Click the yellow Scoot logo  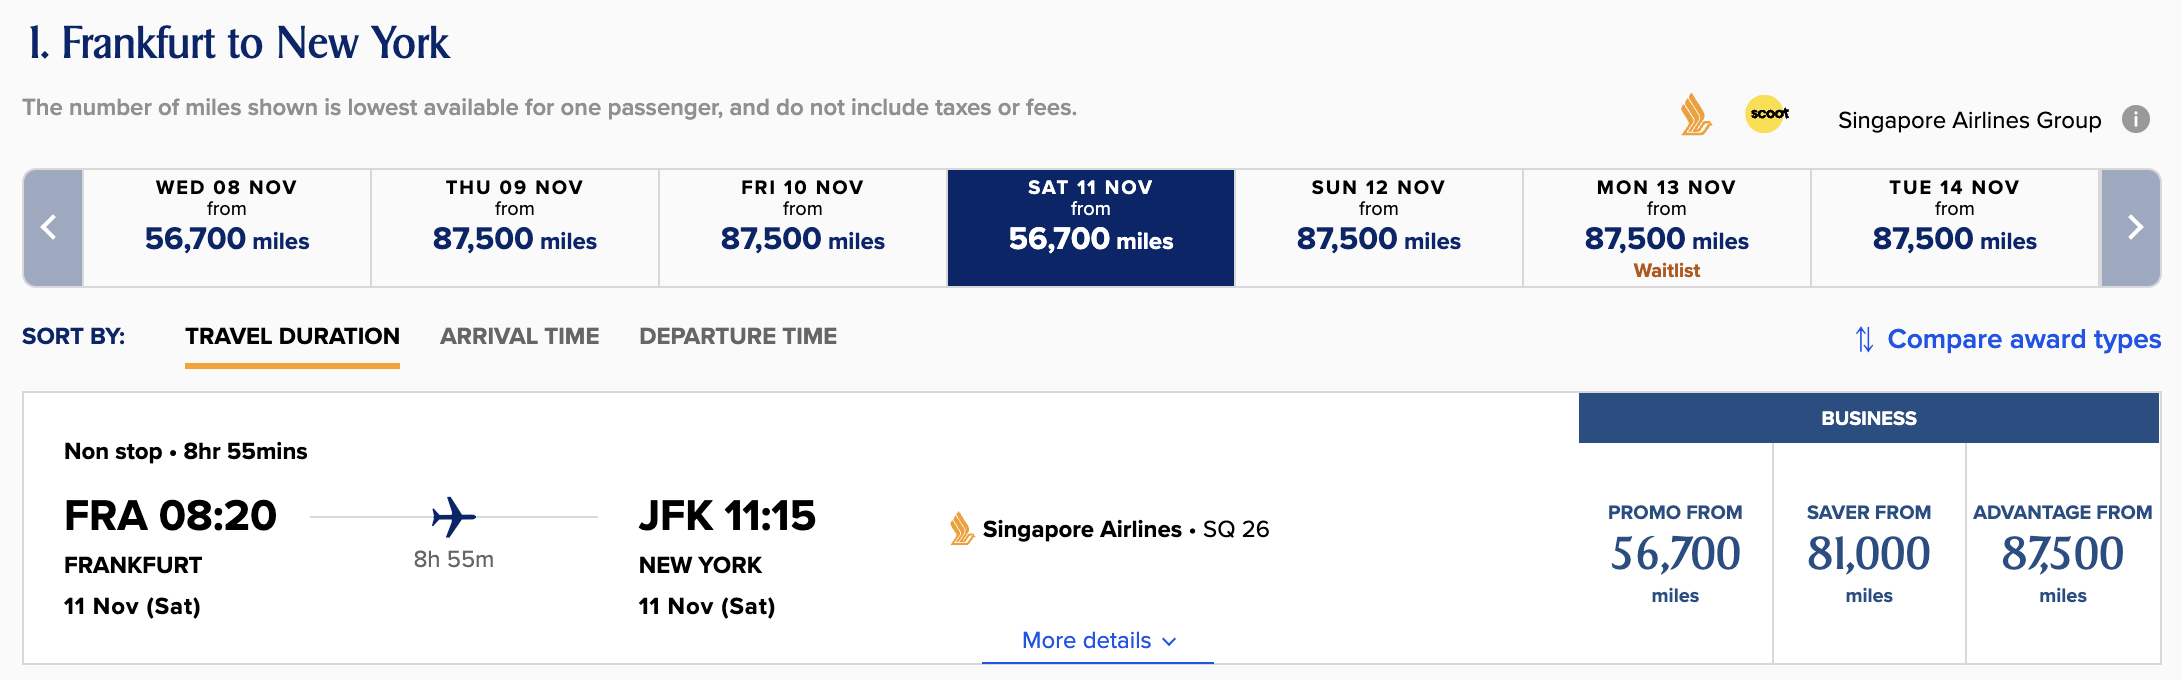click(1767, 114)
